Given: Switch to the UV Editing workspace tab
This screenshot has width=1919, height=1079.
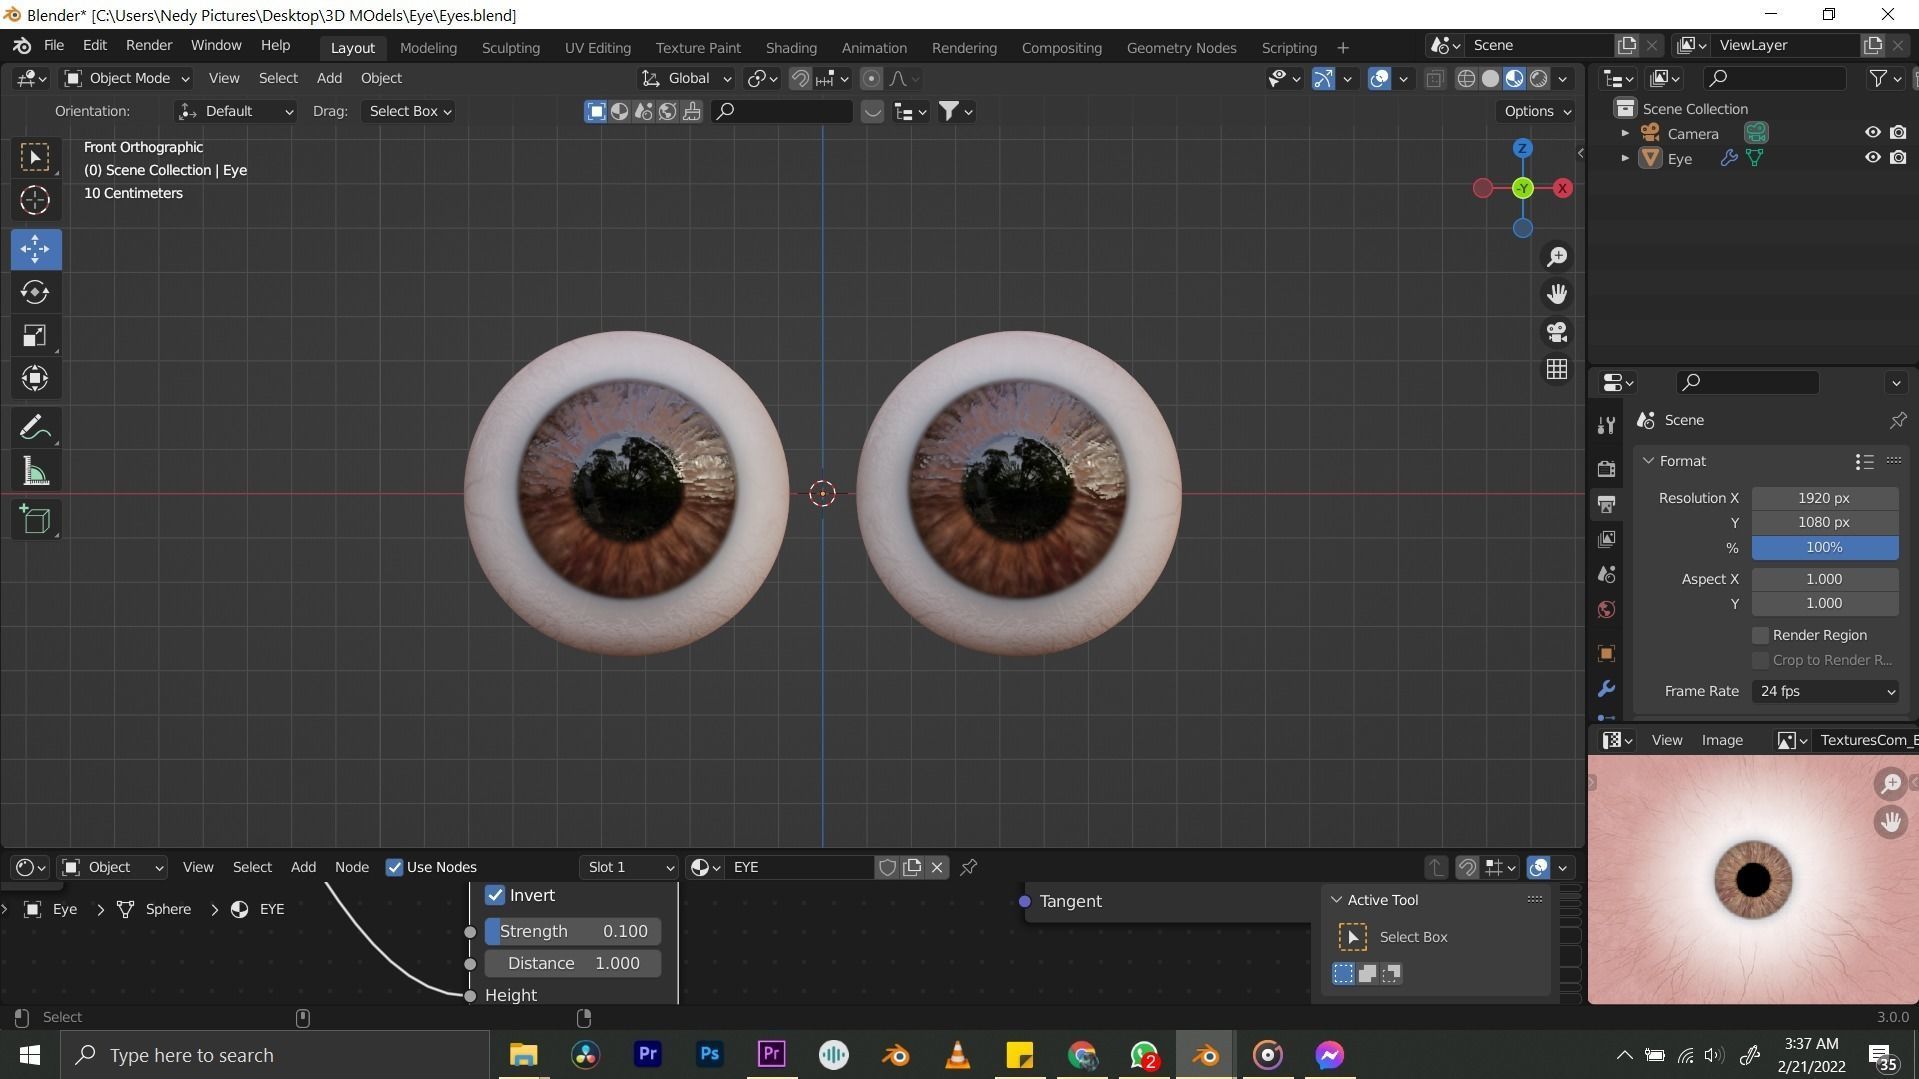Looking at the screenshot, I should 597,47.
